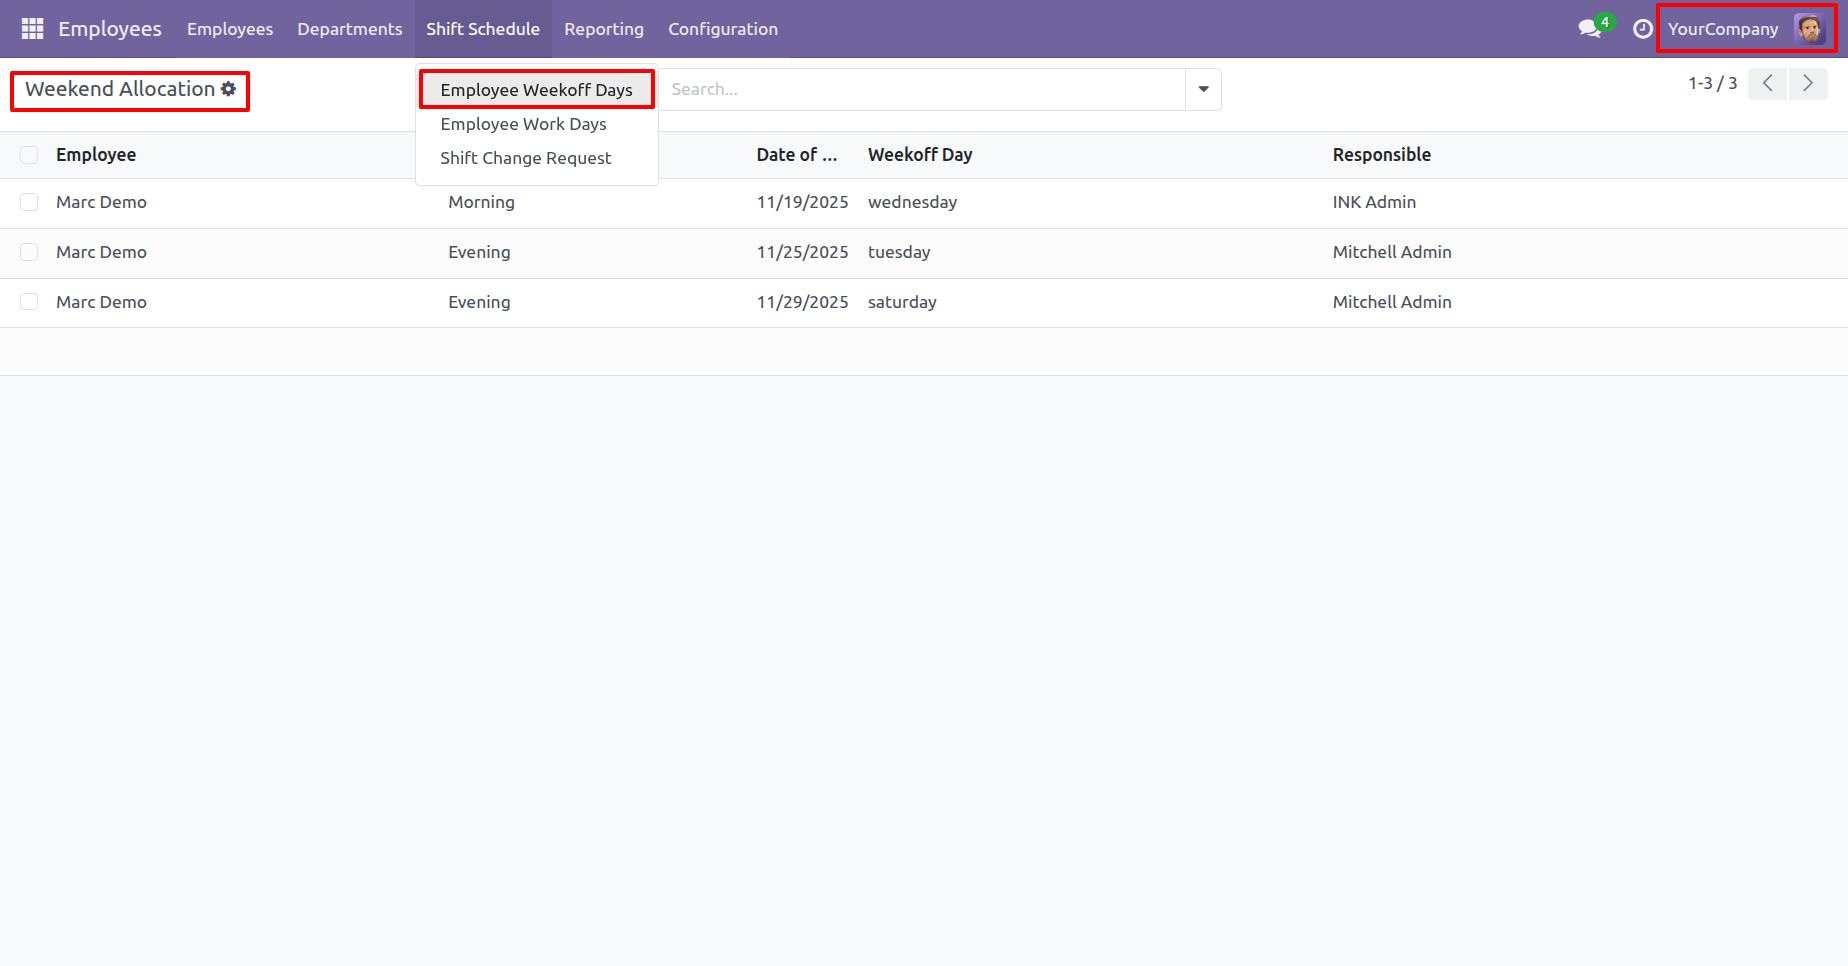Click Evening shift in the tuesday row

coord(479,252)
